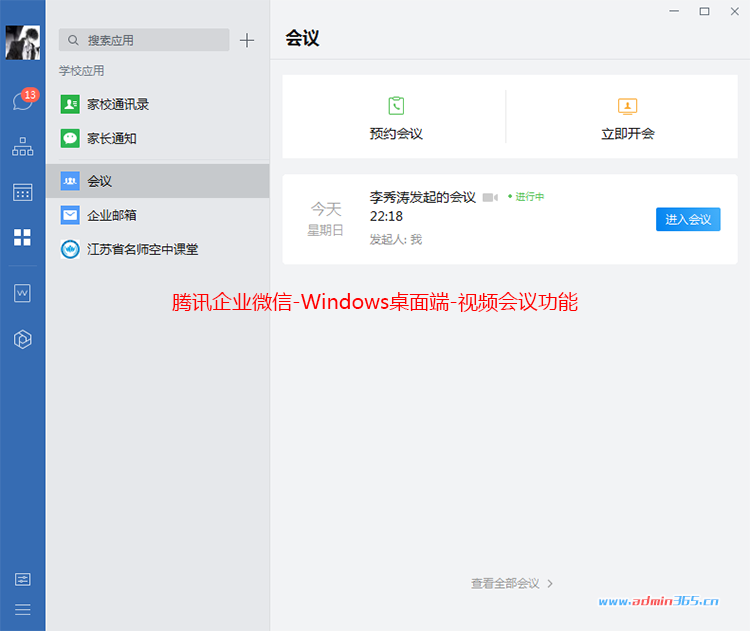
Task: Open 江苏省名师空中课堂 app entry
Action: (157, 249)
